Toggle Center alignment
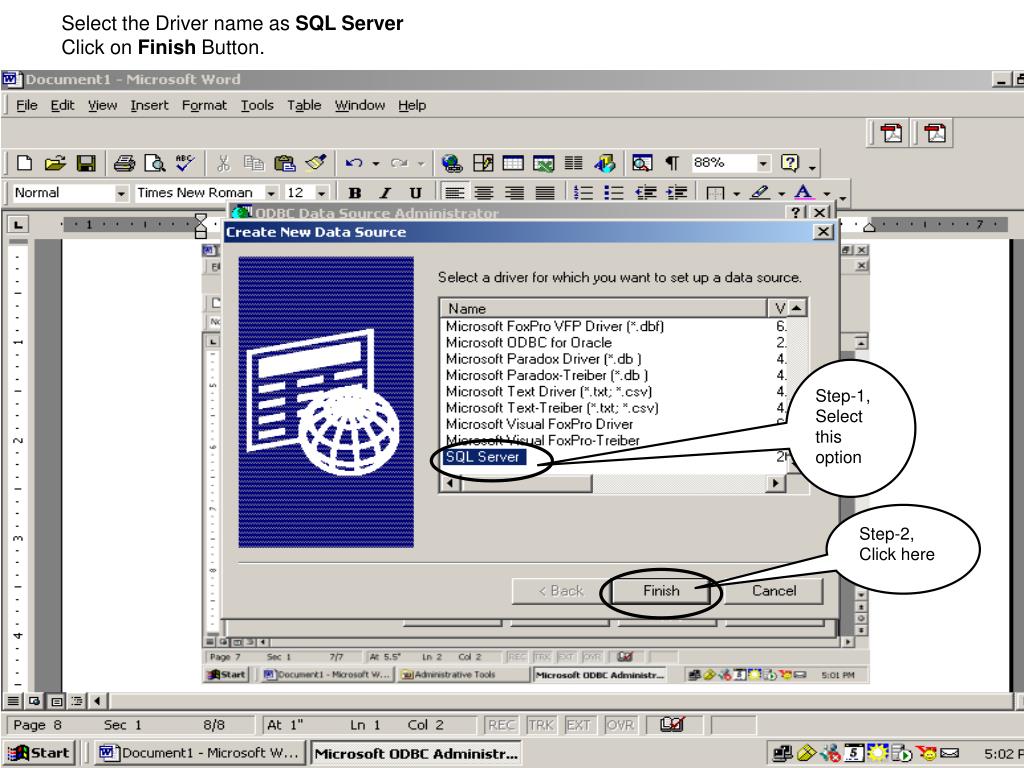The image size is (1024, 768). (484, 193)
